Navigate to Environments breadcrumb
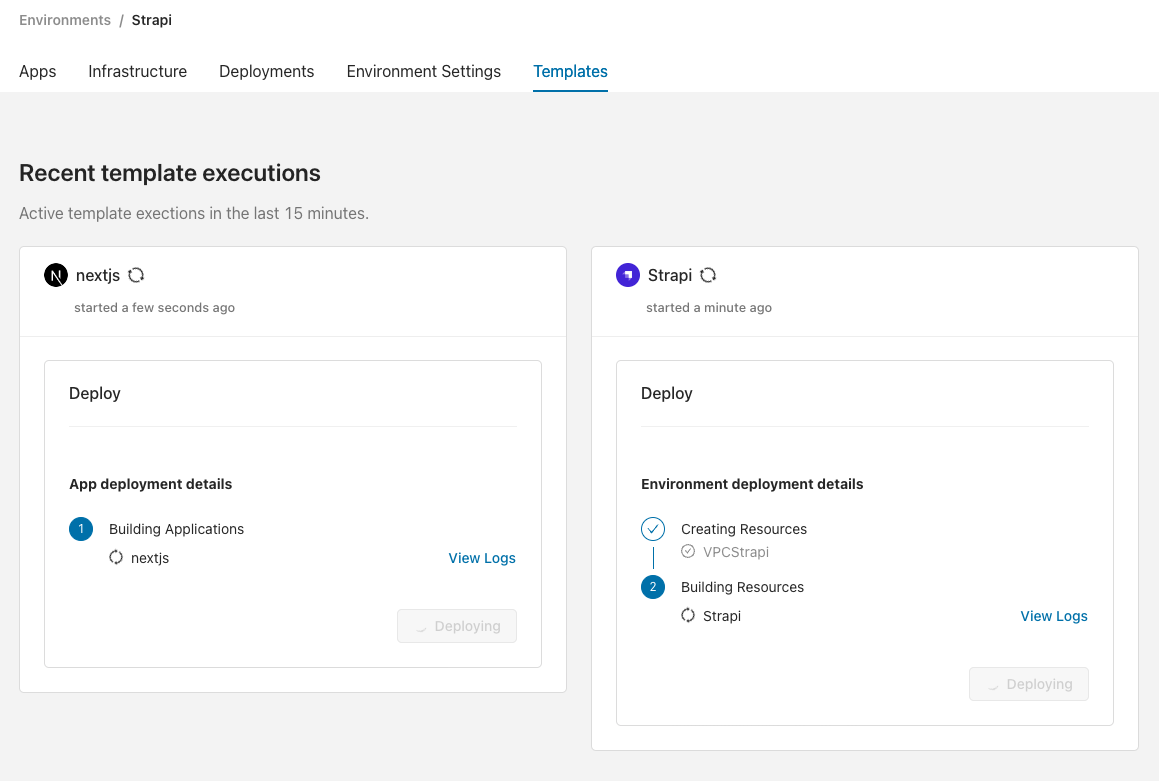Viewport: 1159px width, 781px height. [x=65, y=20]
